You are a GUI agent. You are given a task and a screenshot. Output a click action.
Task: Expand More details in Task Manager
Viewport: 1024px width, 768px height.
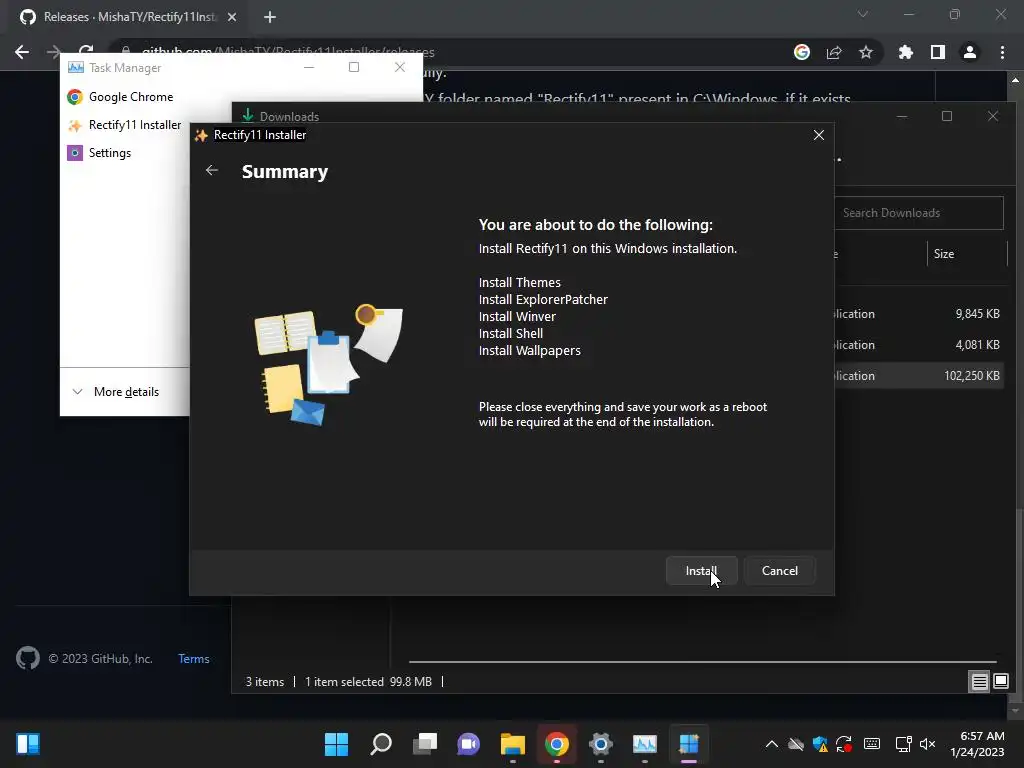click(x=116, y=392)
